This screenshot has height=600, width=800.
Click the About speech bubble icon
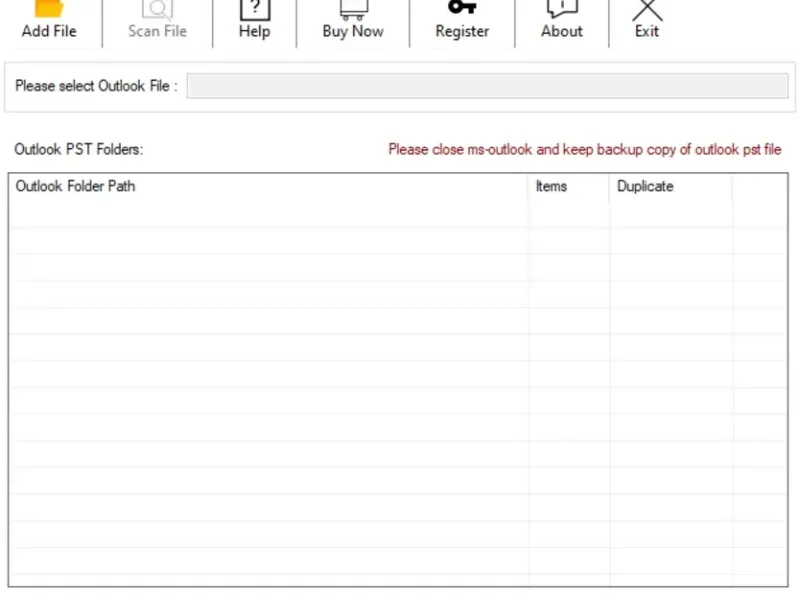[561, 9]
